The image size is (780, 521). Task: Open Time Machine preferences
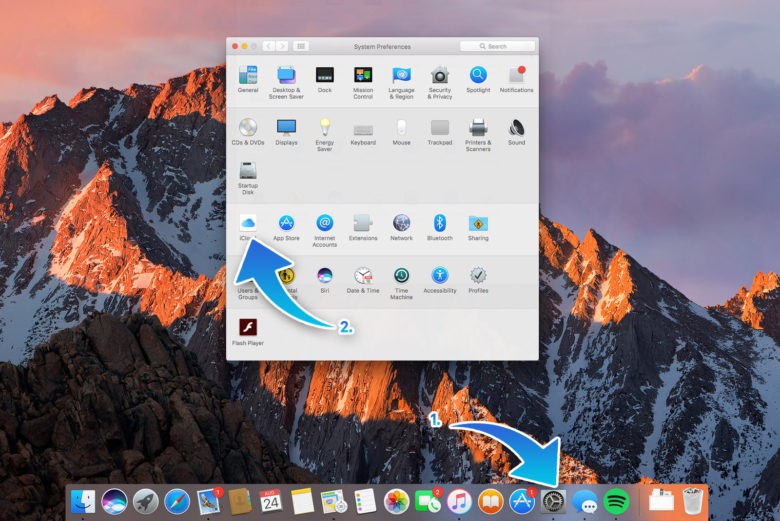tap(401, 276)
